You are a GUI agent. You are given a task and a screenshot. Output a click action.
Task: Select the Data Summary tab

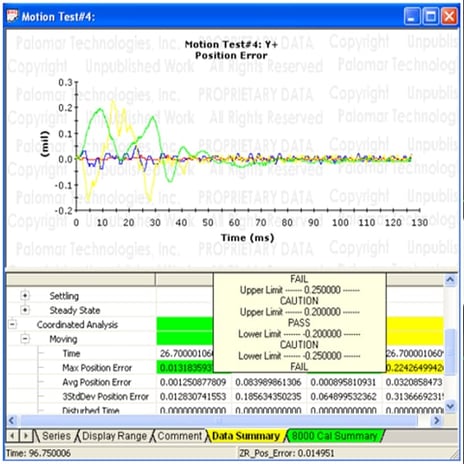(x=246, y=436)
